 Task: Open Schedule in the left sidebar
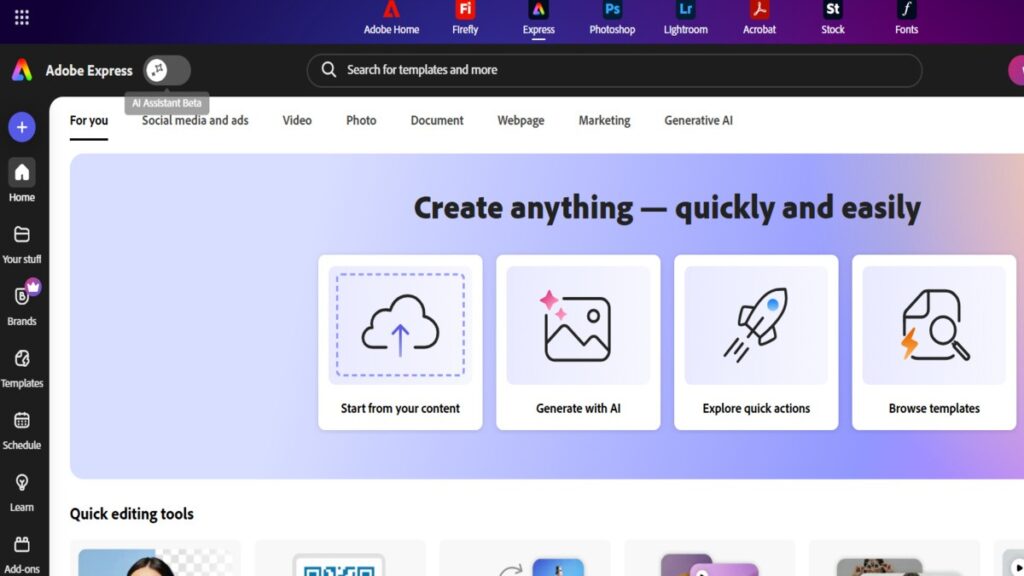(x=21, y=427)
